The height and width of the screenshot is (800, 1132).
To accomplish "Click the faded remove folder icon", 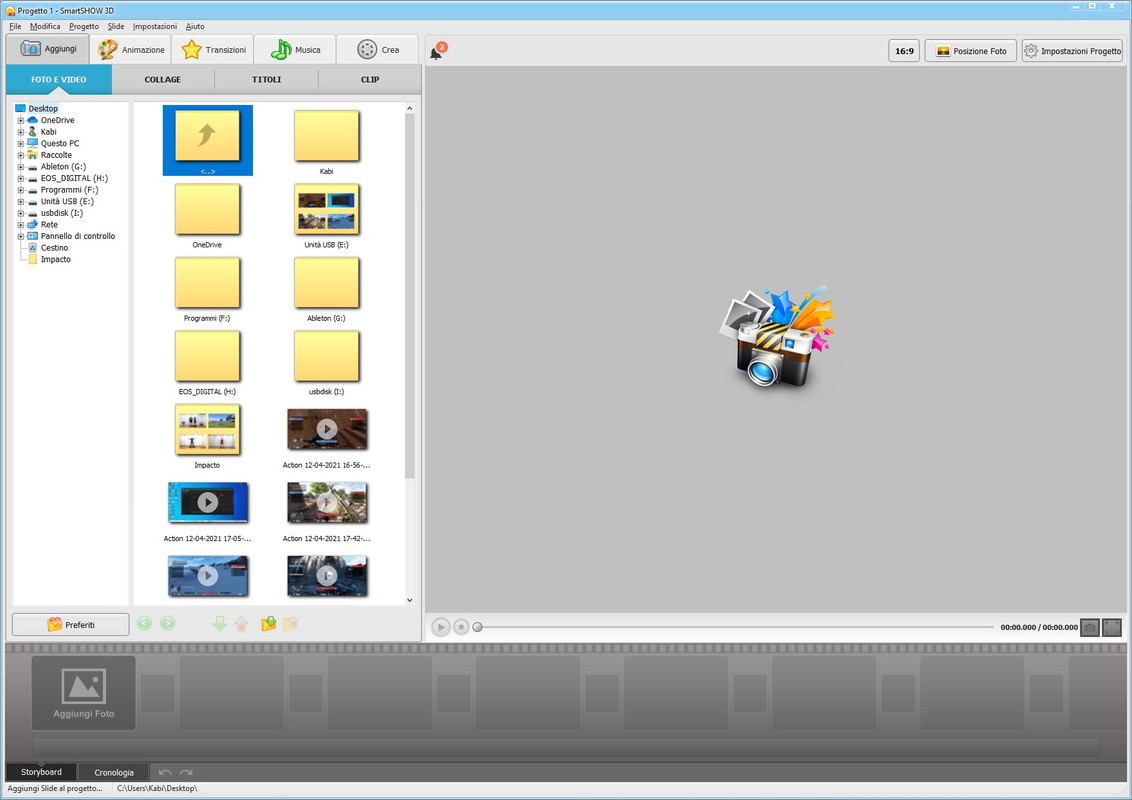I will tap(290, 623).
